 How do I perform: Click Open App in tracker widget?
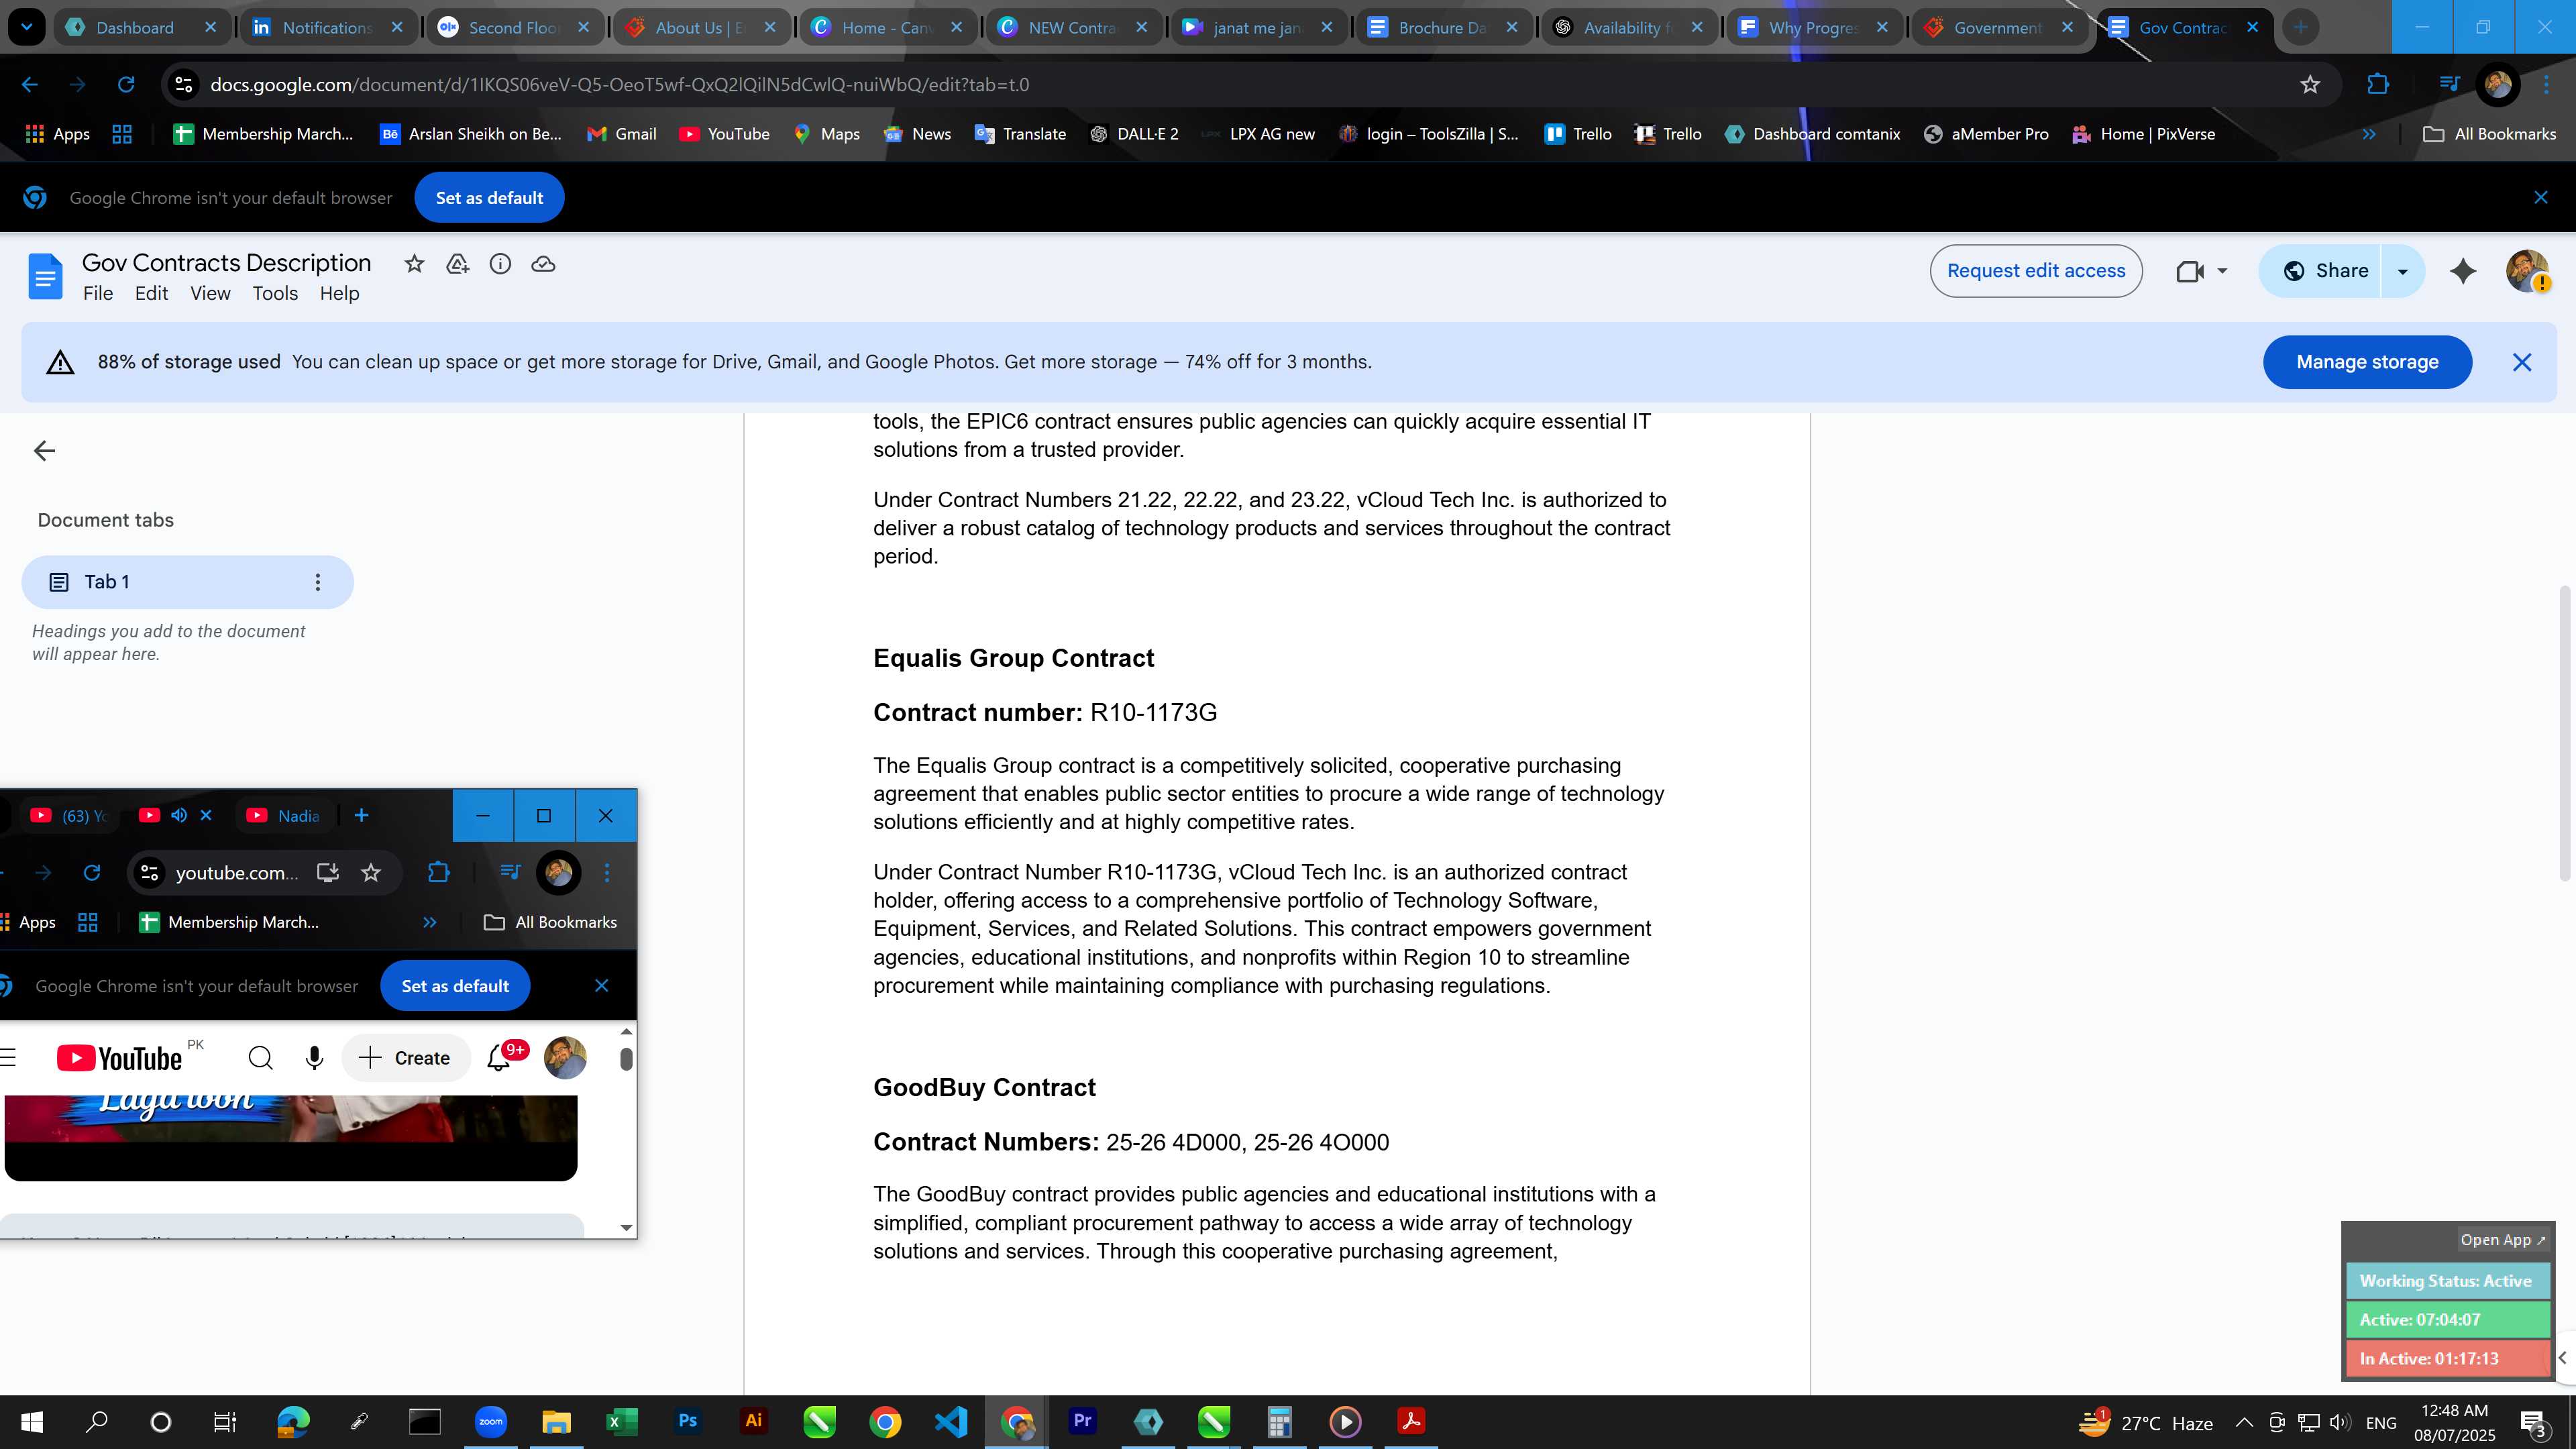coord(2503,1240)
